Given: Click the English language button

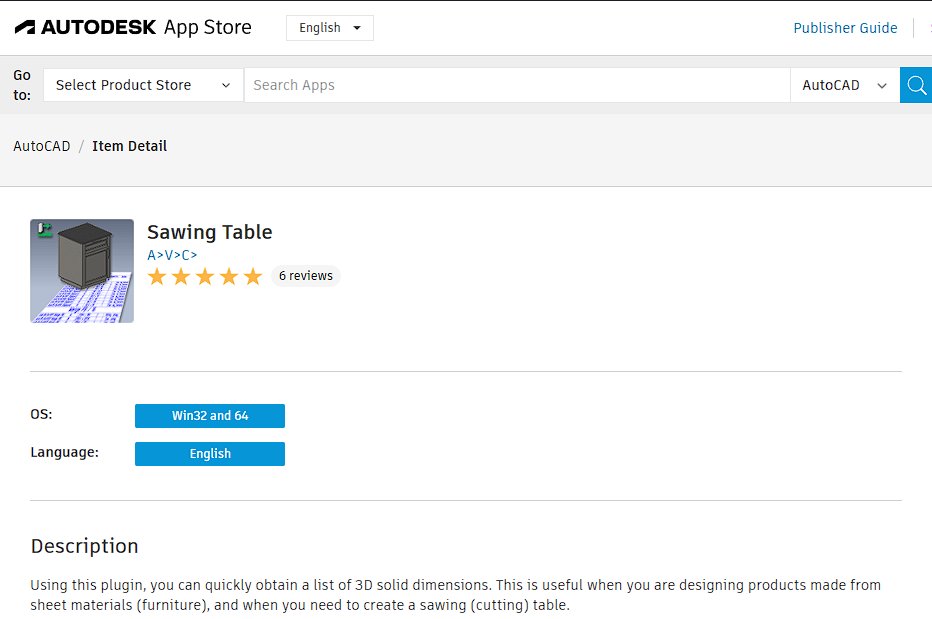Looking at the screenshot, I should point(210,454).
